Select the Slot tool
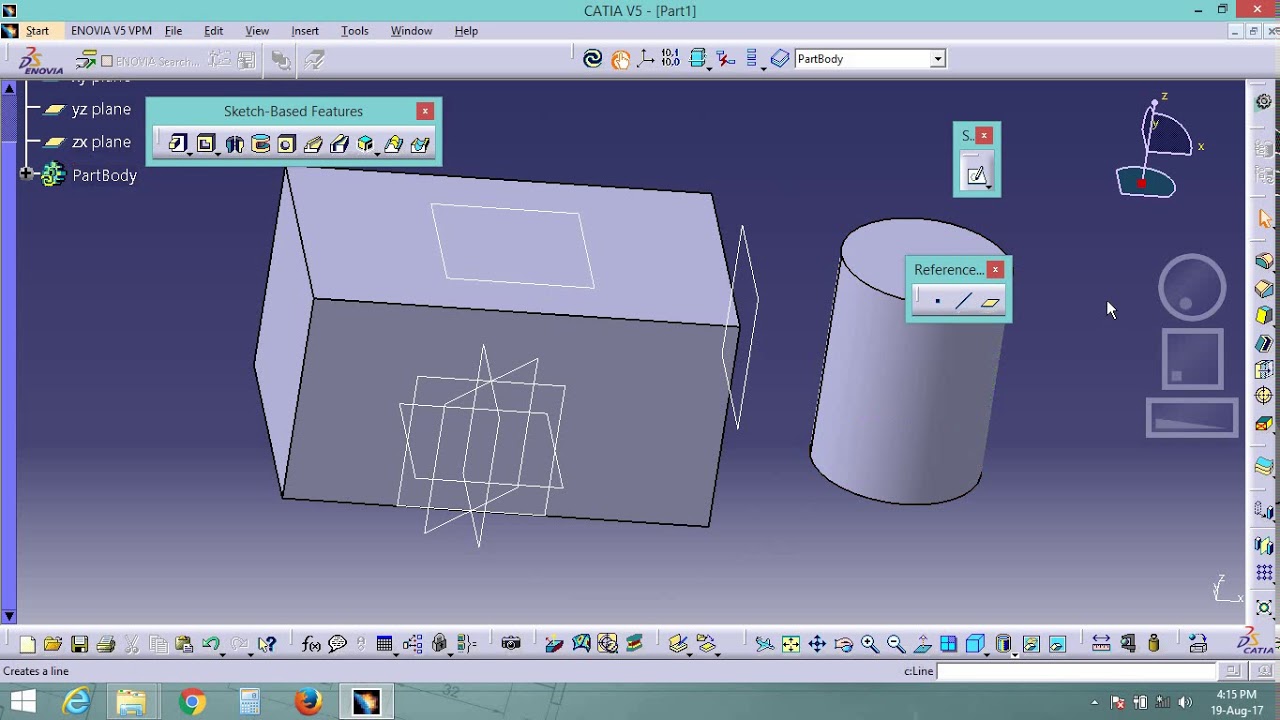The width and height of the screenshot is (1280, 720). (x=339, y=144)
